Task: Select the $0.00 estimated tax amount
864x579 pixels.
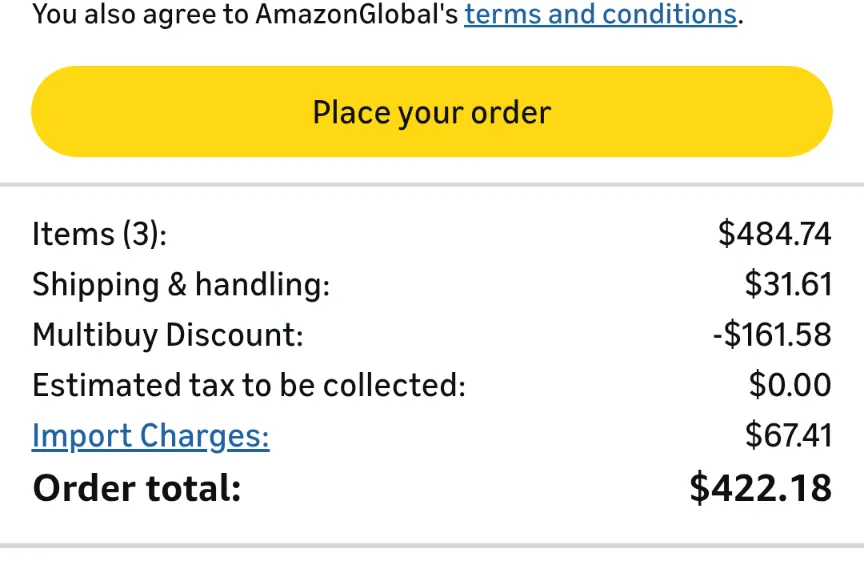Action: tap(789, 385)
